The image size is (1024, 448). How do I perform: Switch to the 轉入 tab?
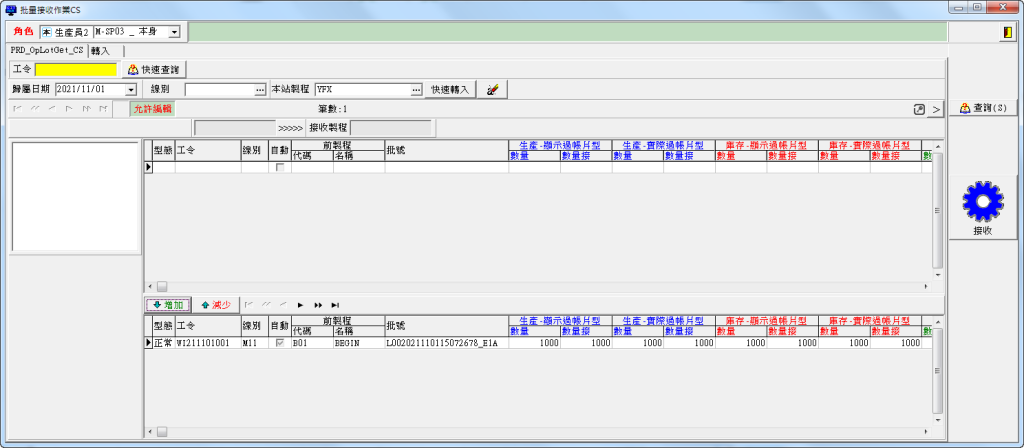(x=100, y=50)
